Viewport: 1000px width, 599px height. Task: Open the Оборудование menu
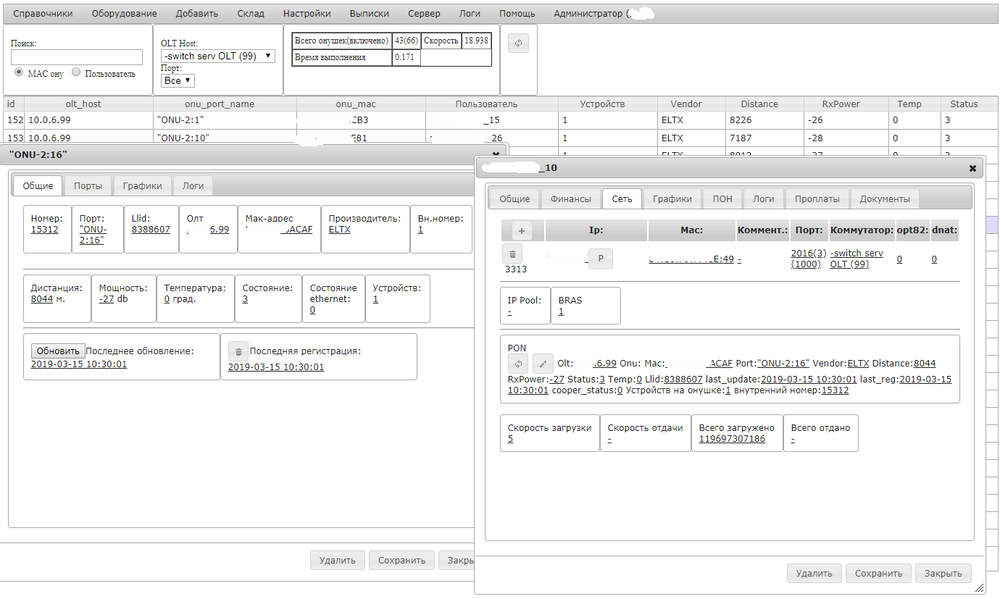124,14
